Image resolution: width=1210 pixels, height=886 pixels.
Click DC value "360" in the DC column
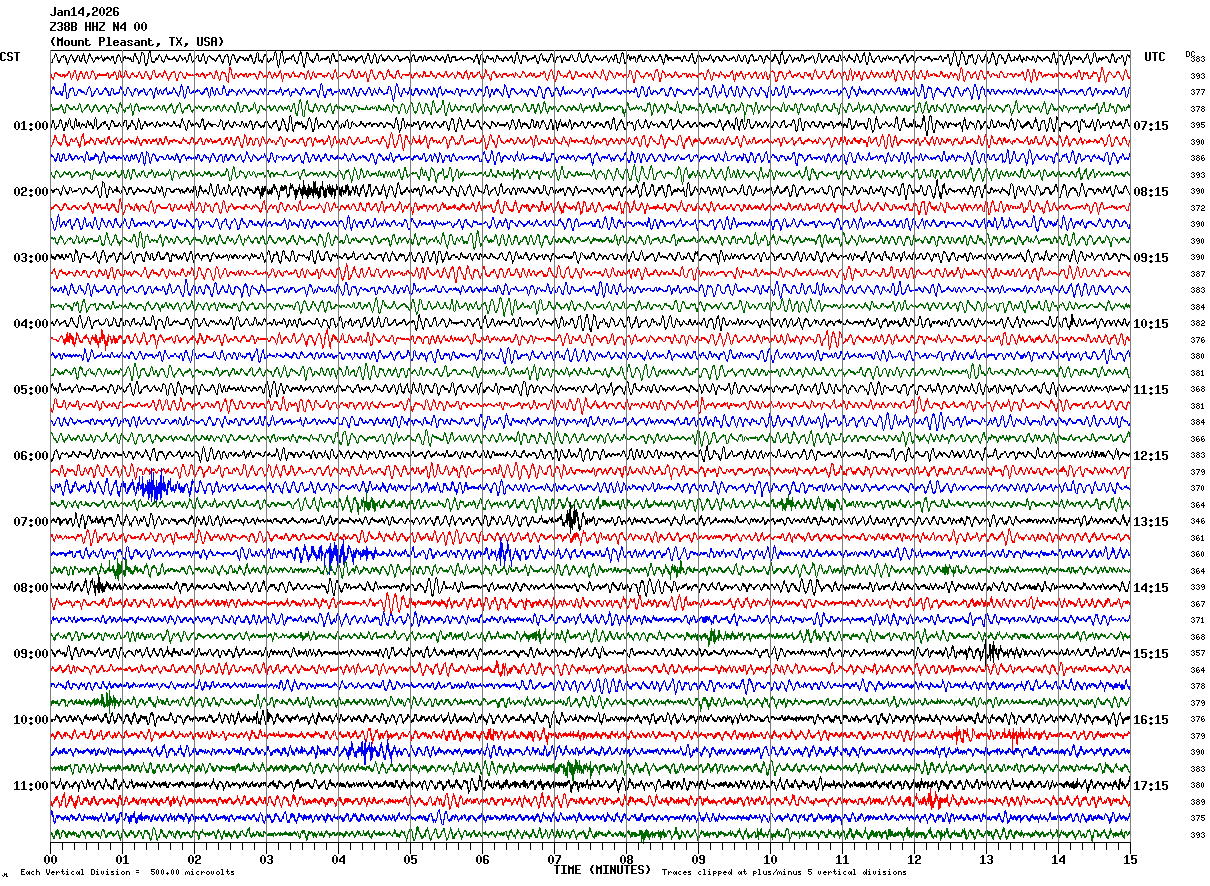point(1197,555)
